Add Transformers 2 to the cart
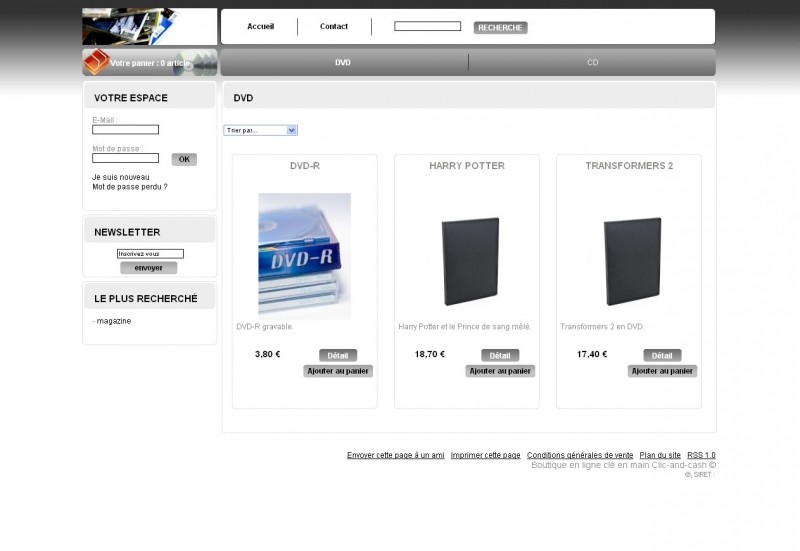This screenshot has width=800, height=551. tap(662, 371)
